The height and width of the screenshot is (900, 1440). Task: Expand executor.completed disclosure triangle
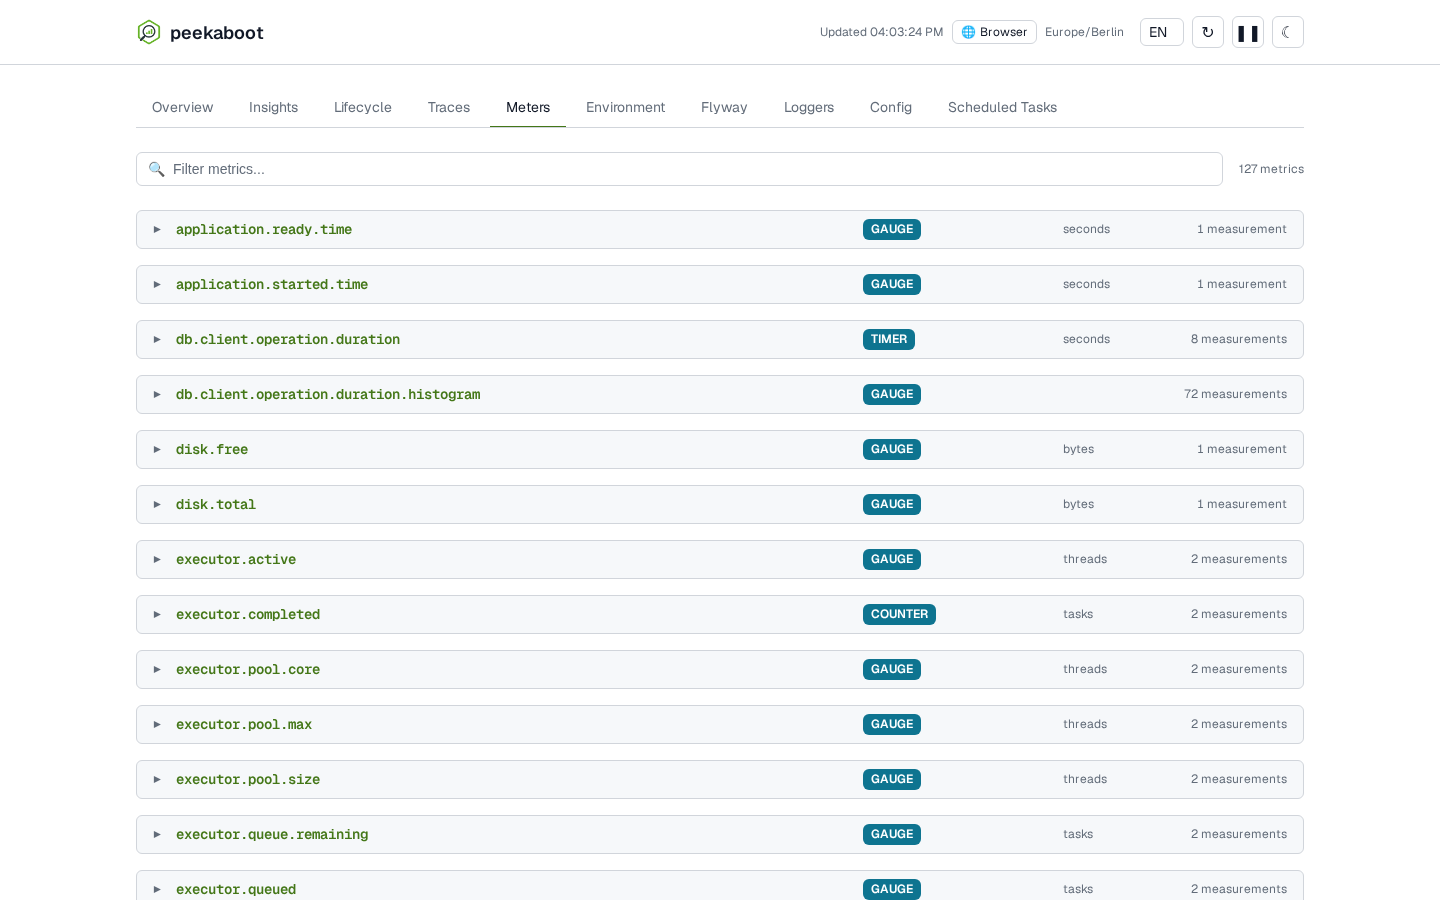coord(157,614)
